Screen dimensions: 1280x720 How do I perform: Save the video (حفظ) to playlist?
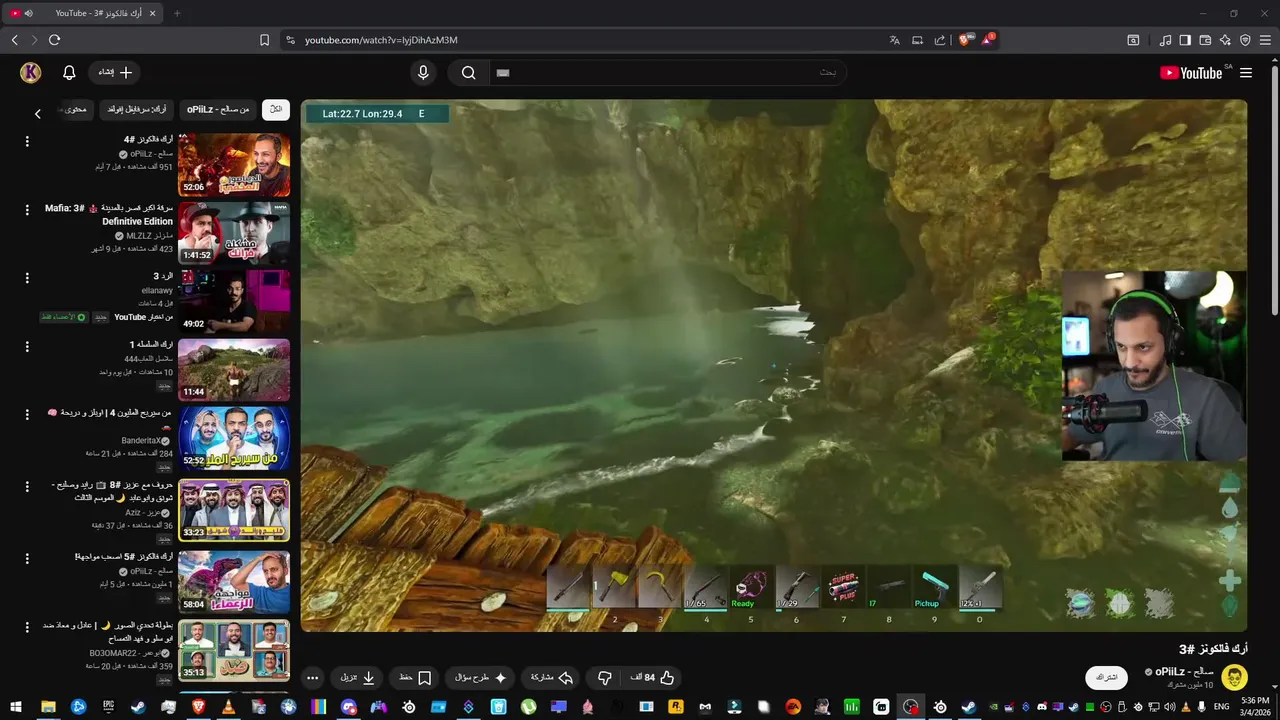point(415,677)
